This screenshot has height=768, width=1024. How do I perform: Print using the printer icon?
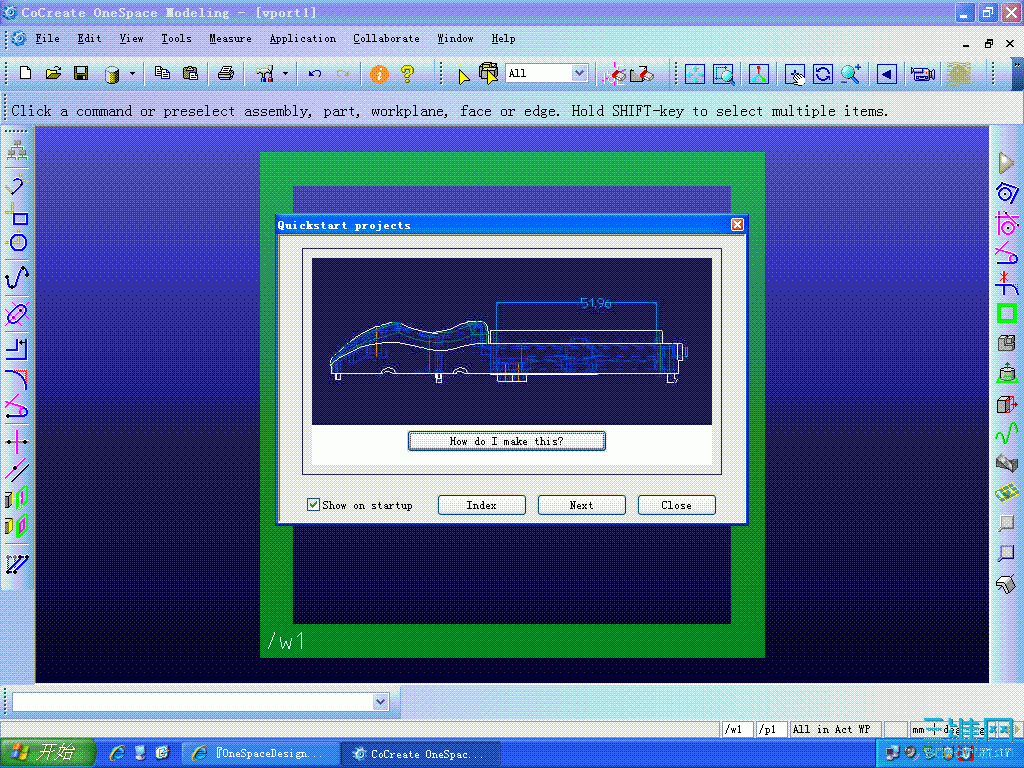coord(226,73)
